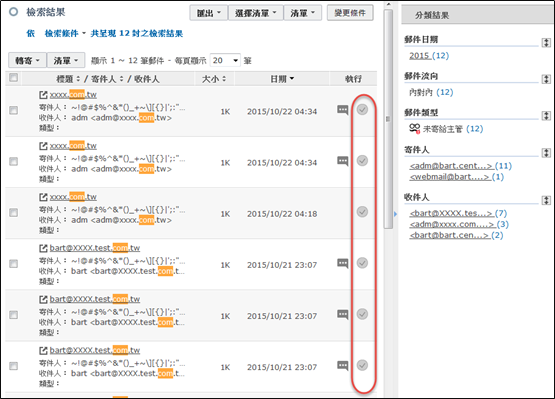
Task: Tick the checkbox for the 04:18 mail
Action: 13,212
